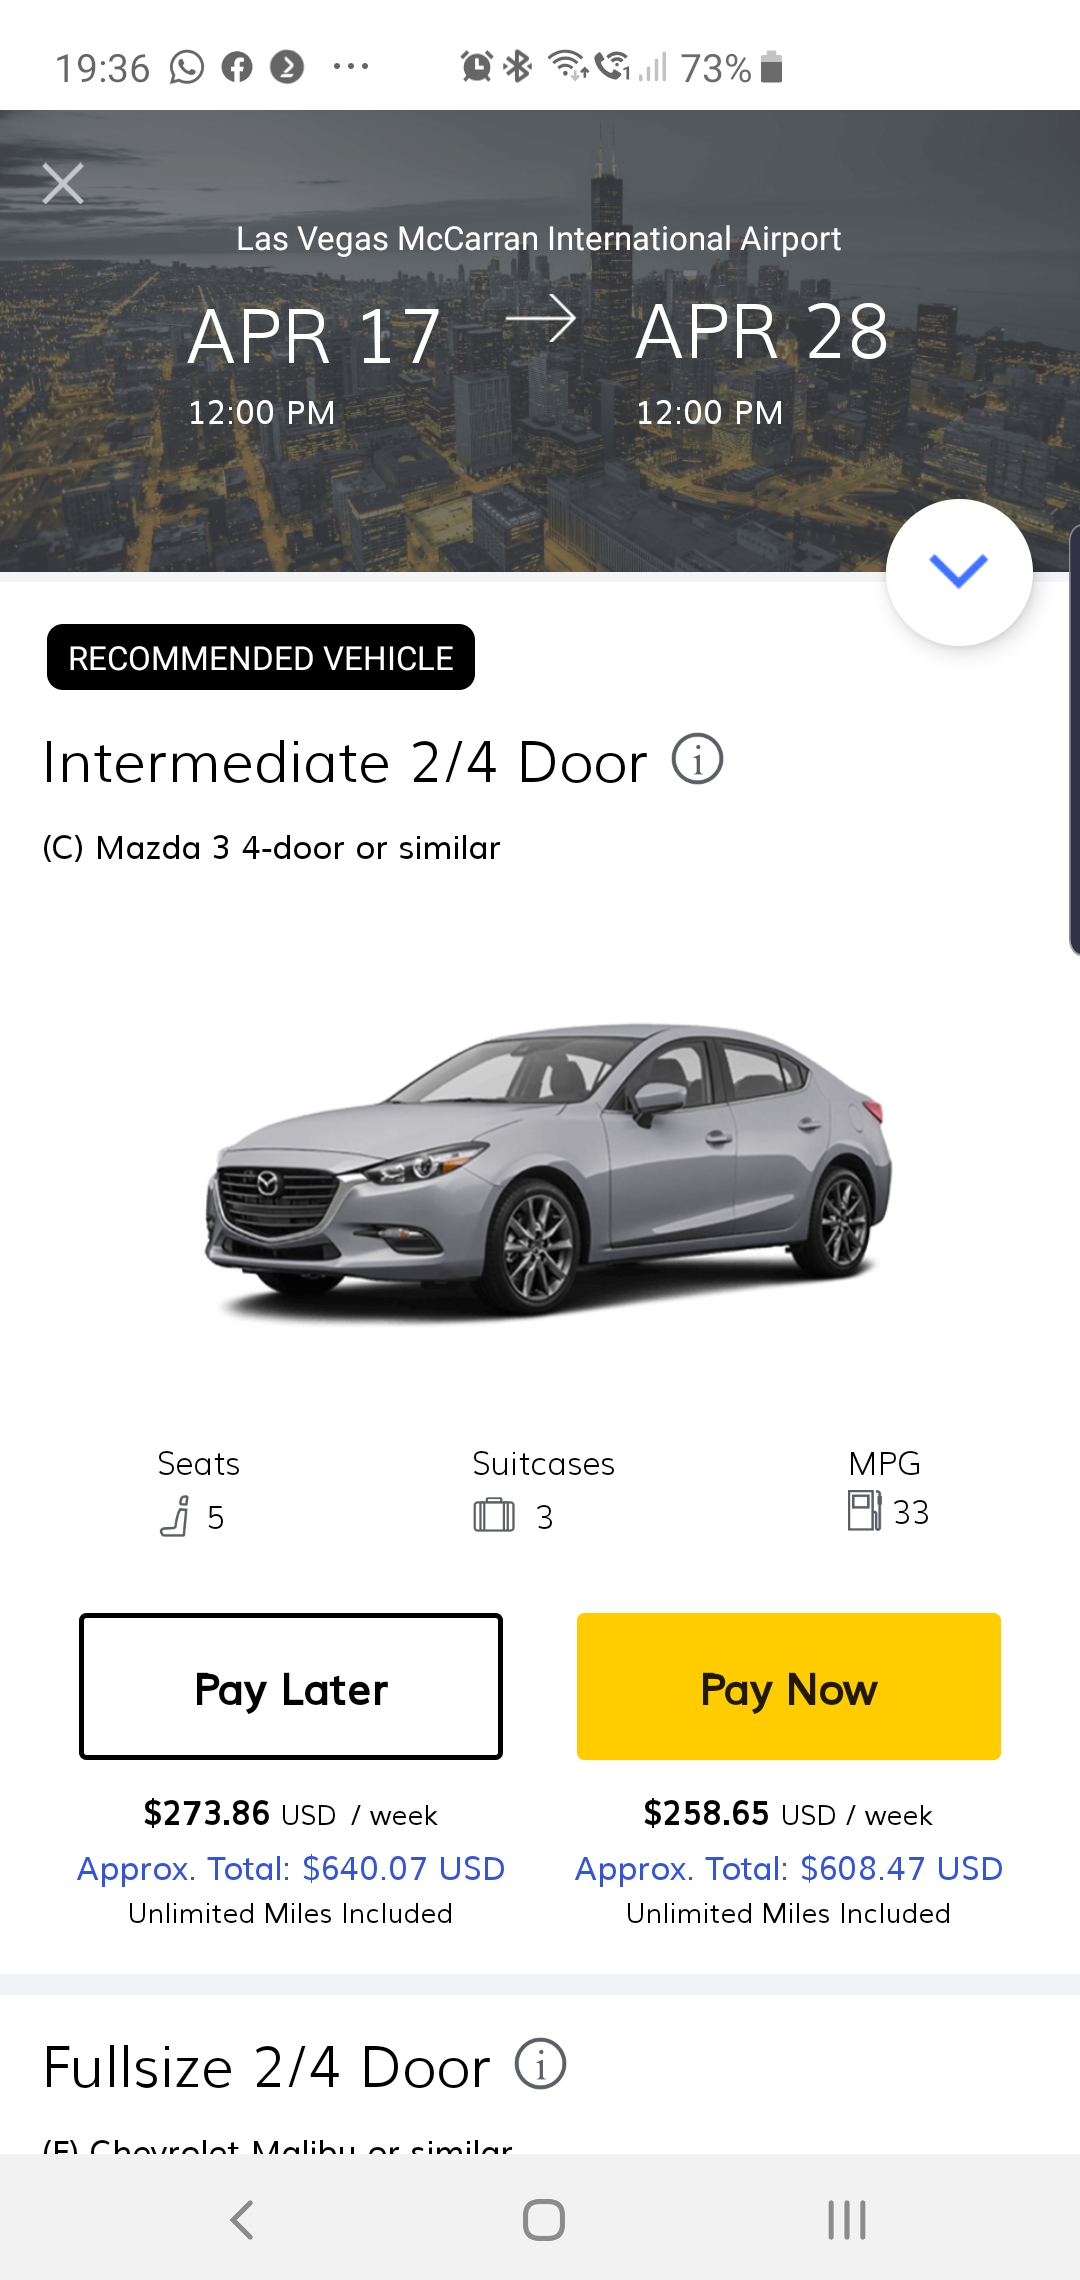
Task: Open the Android recent apps button
Action: (x=846, y=2219)
